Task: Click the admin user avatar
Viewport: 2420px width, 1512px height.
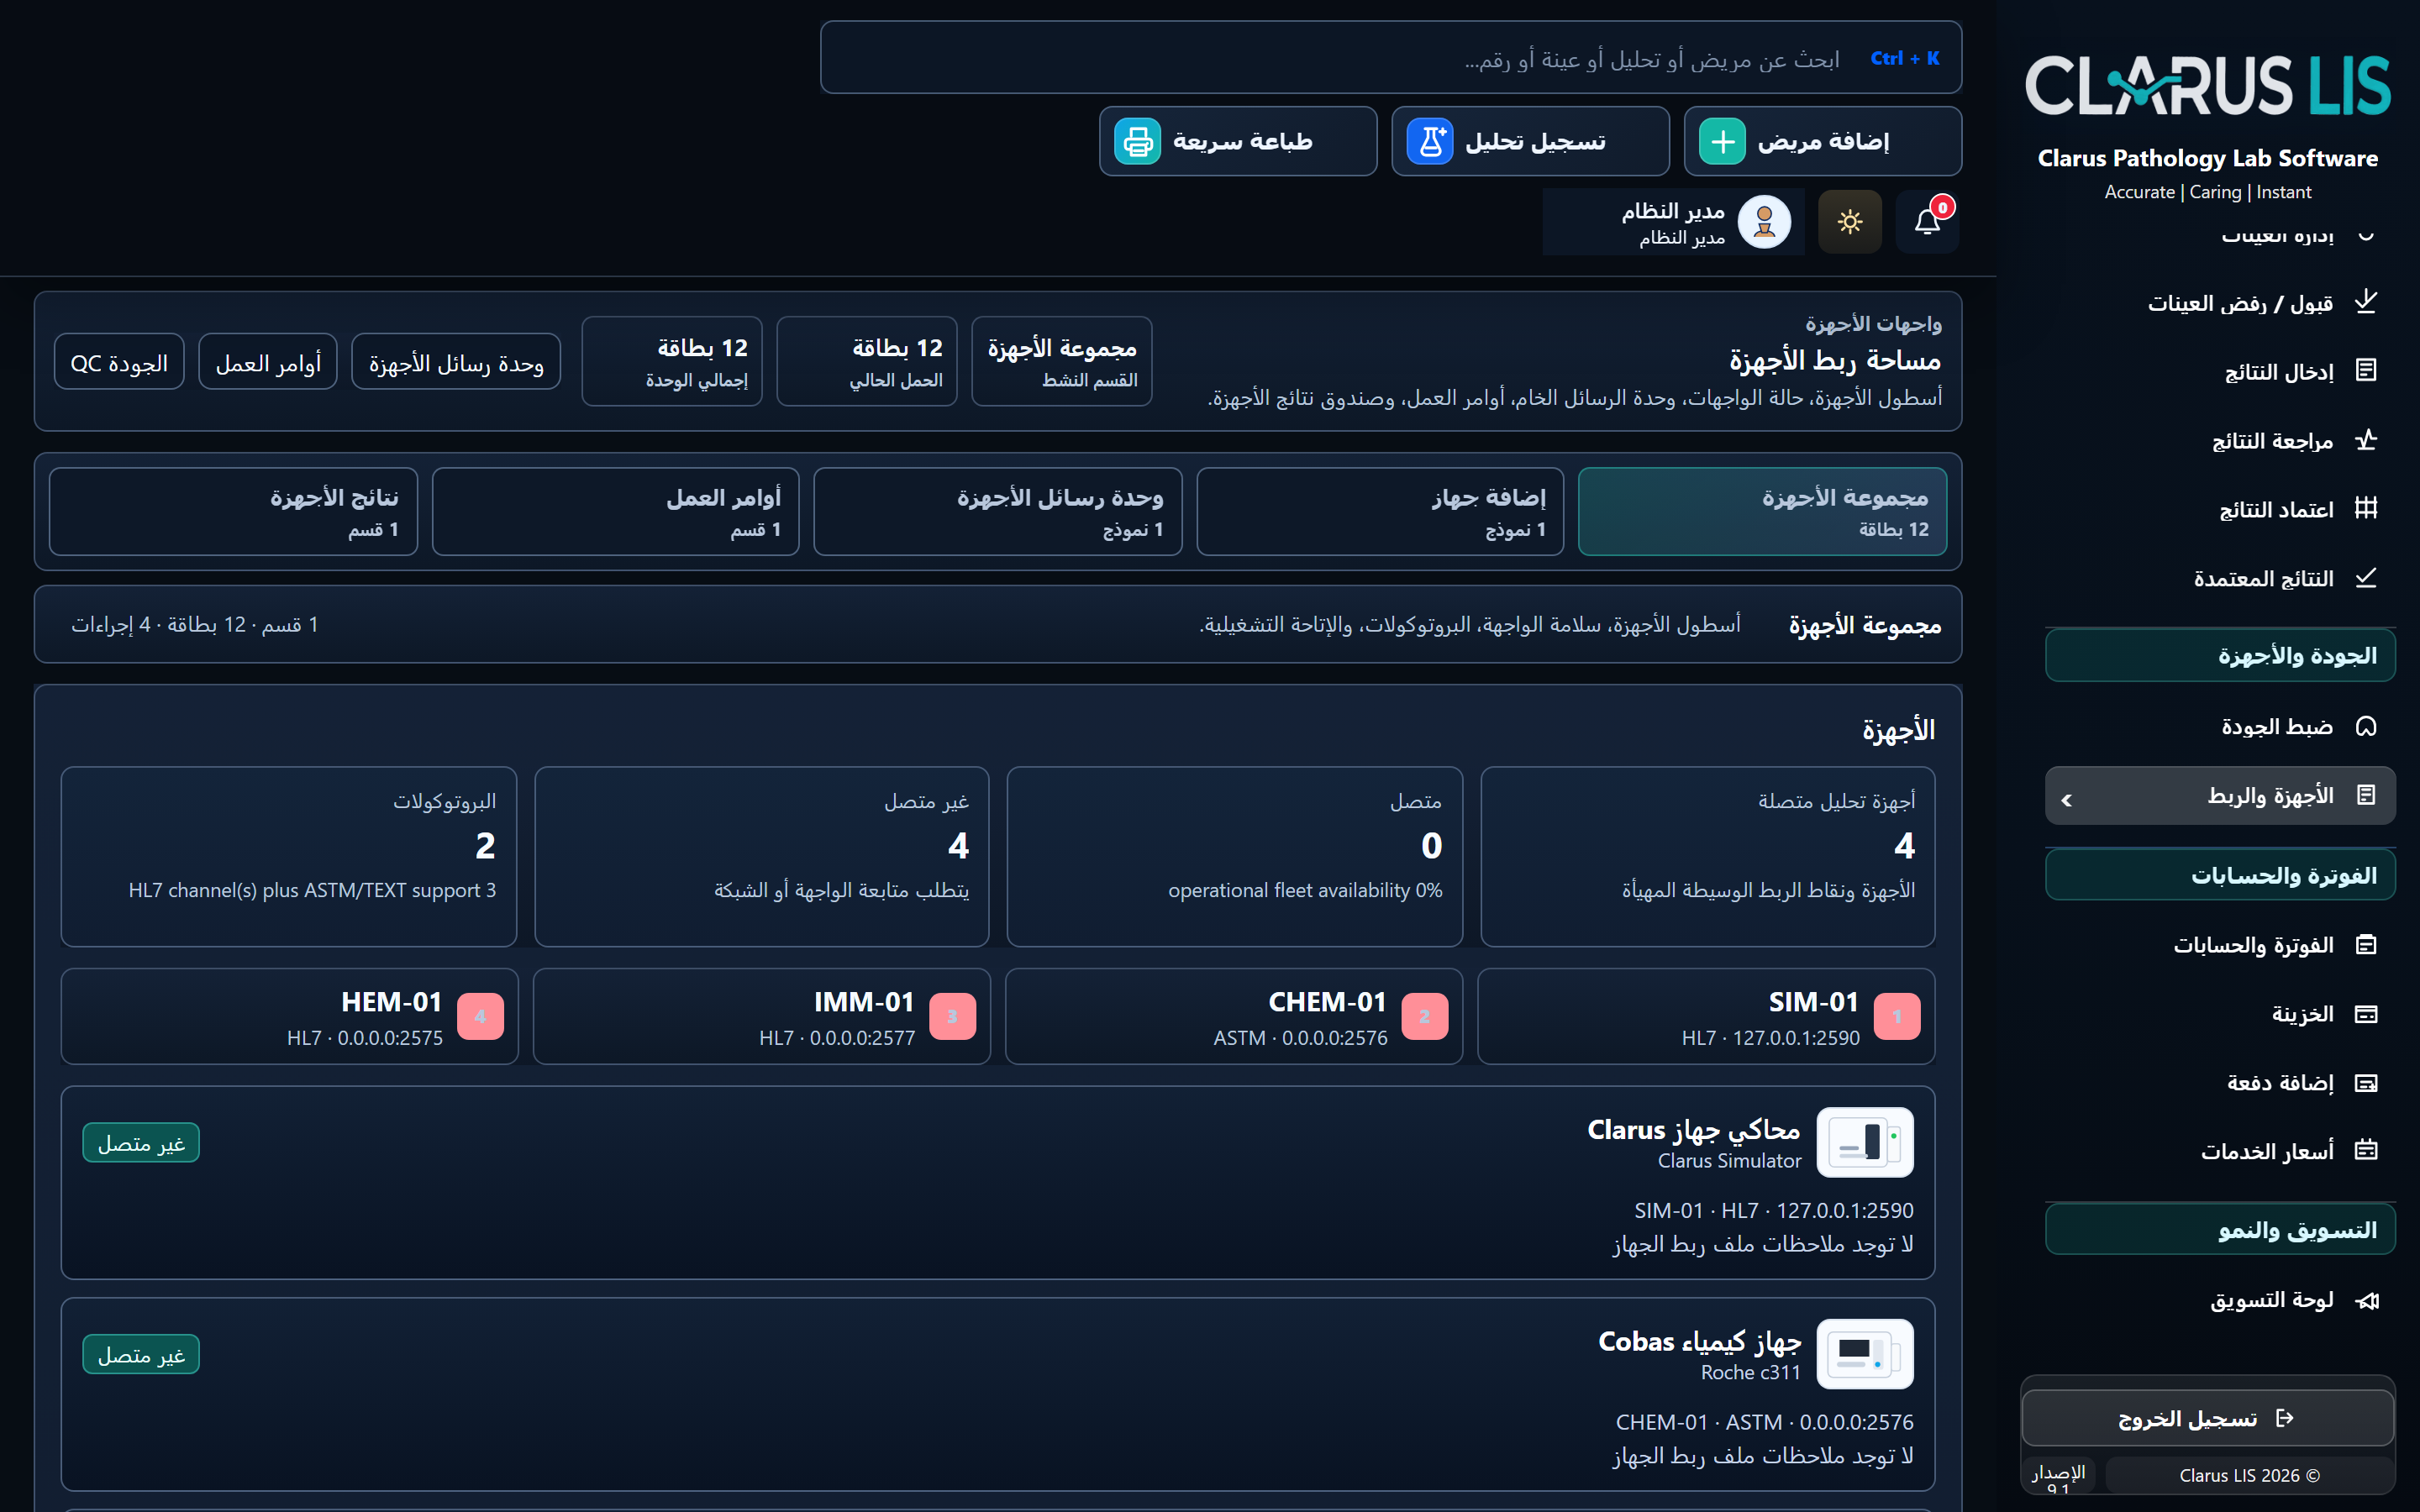Action: [x=1763, y=222]
